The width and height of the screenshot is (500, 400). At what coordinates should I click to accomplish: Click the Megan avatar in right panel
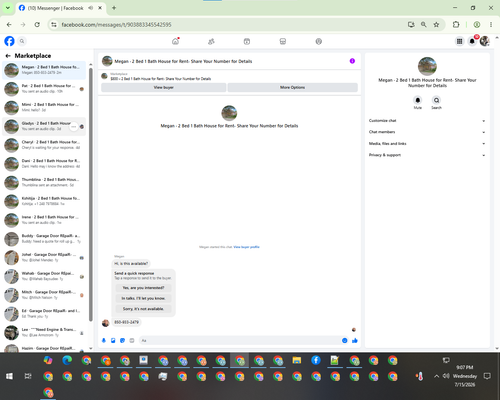(x=427, y=66)
